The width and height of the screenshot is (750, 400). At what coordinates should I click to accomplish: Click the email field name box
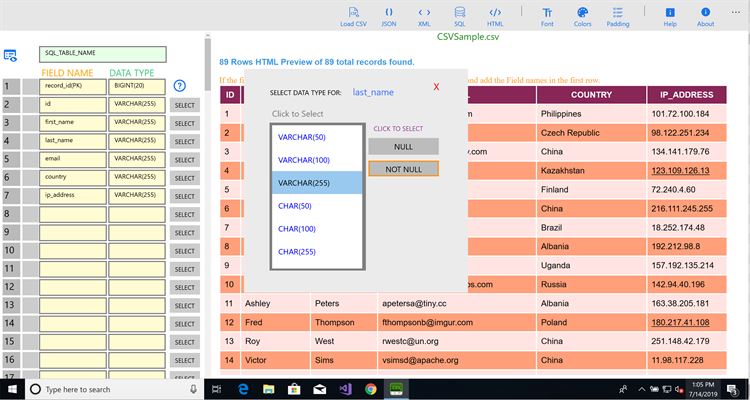(x=73, y=159)
